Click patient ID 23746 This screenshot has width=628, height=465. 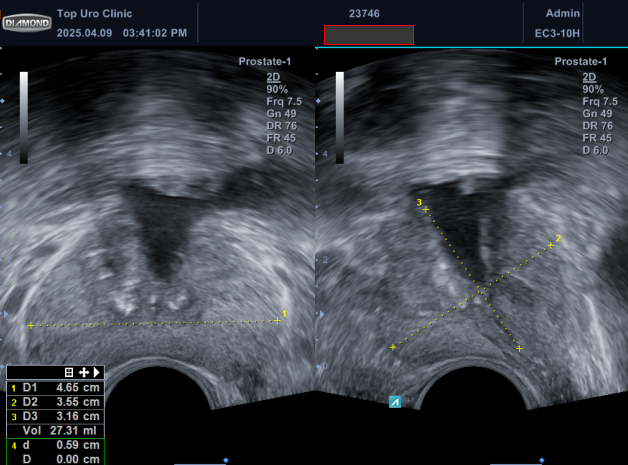364,14
